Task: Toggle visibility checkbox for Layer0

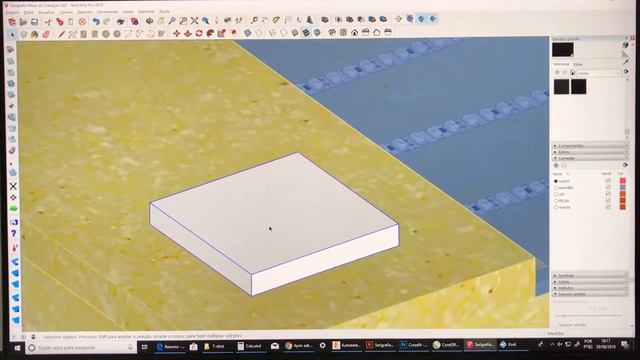Action: (608, 180)
